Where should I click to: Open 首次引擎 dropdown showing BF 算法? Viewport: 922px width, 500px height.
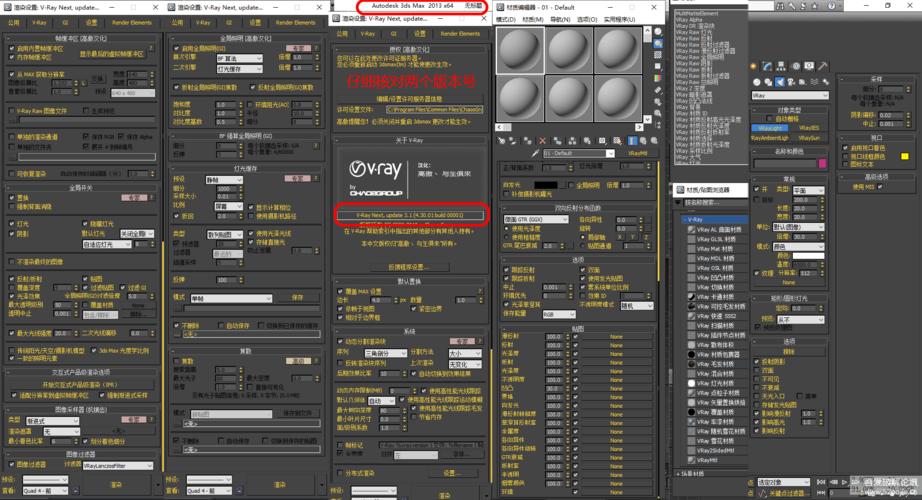239,58
